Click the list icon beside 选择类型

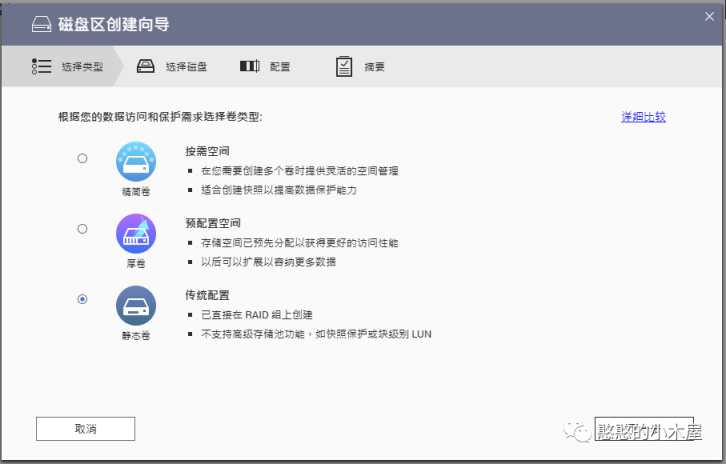[41, 66]
